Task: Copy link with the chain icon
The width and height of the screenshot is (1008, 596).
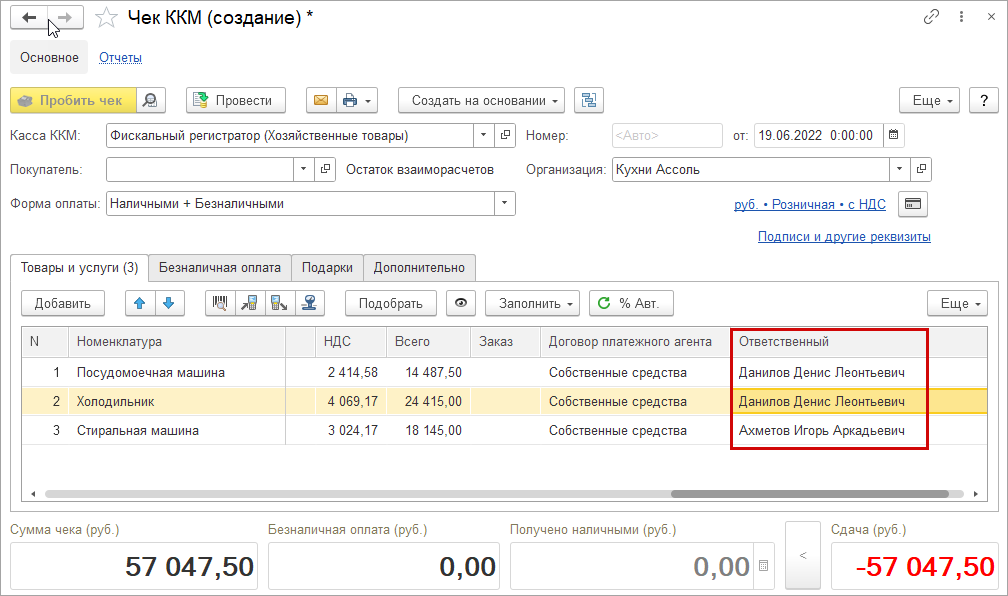Action: (x=931, y=17)
